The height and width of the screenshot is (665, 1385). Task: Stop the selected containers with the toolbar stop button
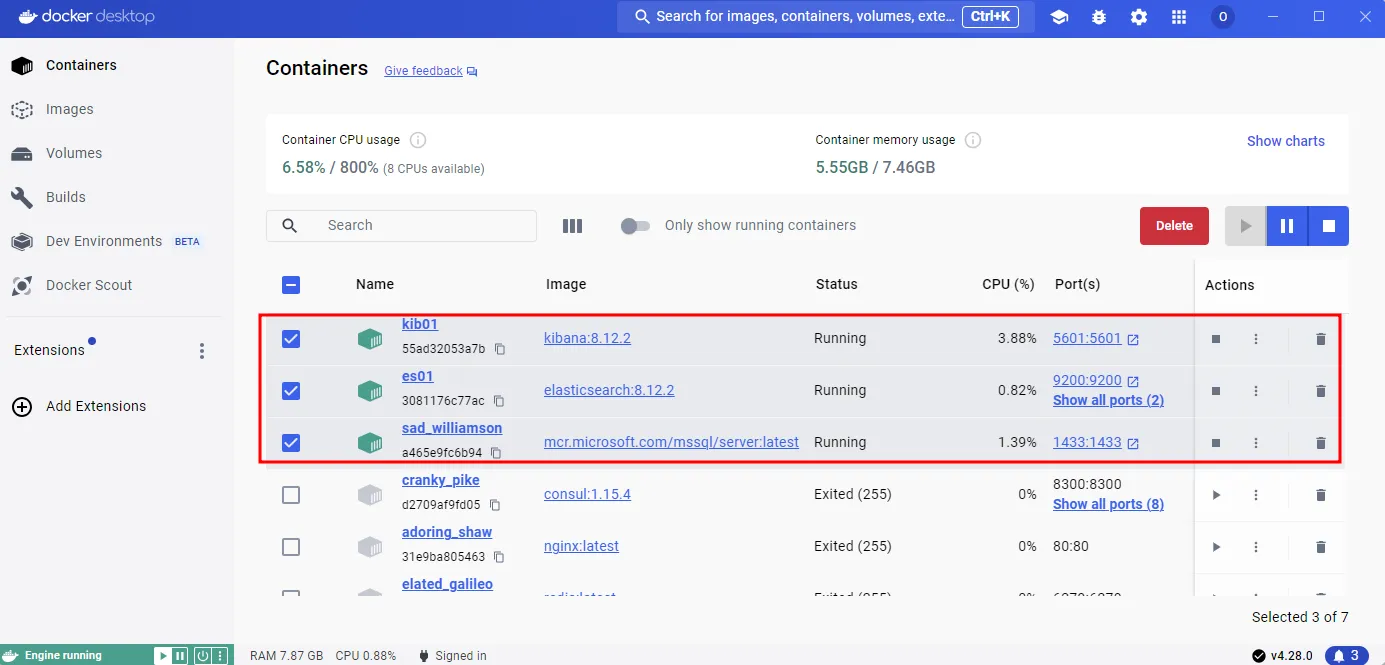1329,226
